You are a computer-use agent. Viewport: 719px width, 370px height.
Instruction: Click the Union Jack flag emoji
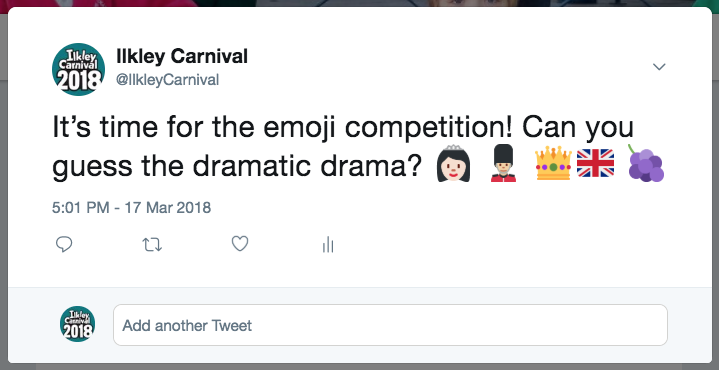click(x=595, y=163)
